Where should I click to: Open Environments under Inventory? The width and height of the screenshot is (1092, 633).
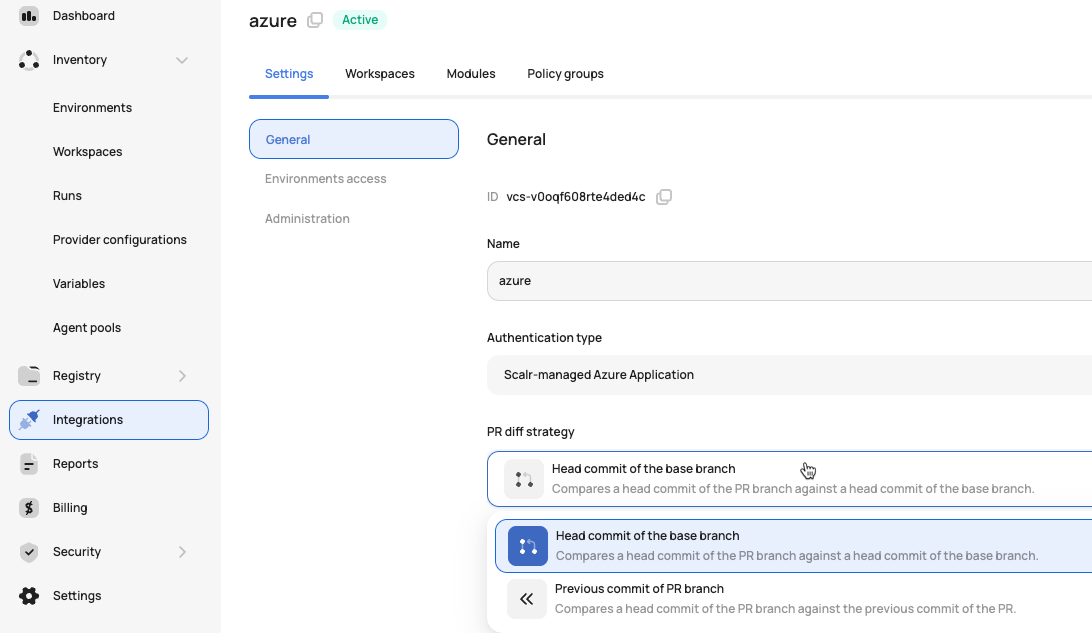point(92,108)
